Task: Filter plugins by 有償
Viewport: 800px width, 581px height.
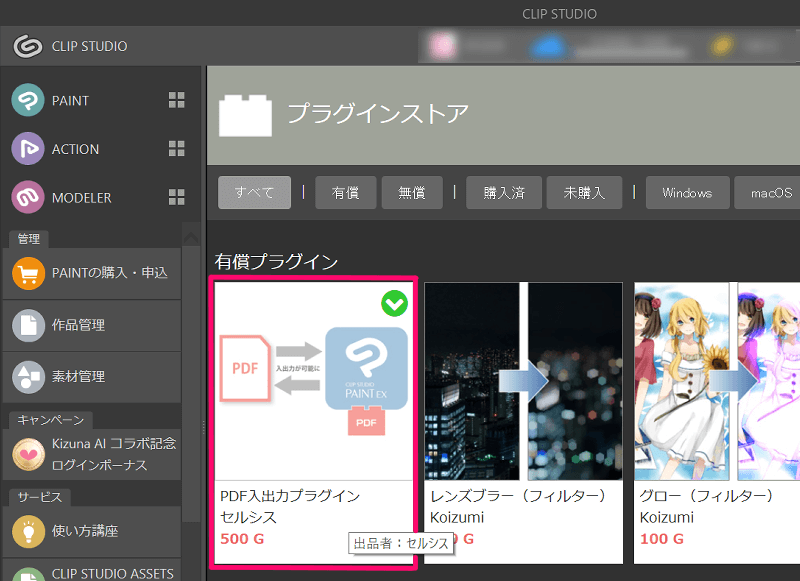Action: coord(346,192)
